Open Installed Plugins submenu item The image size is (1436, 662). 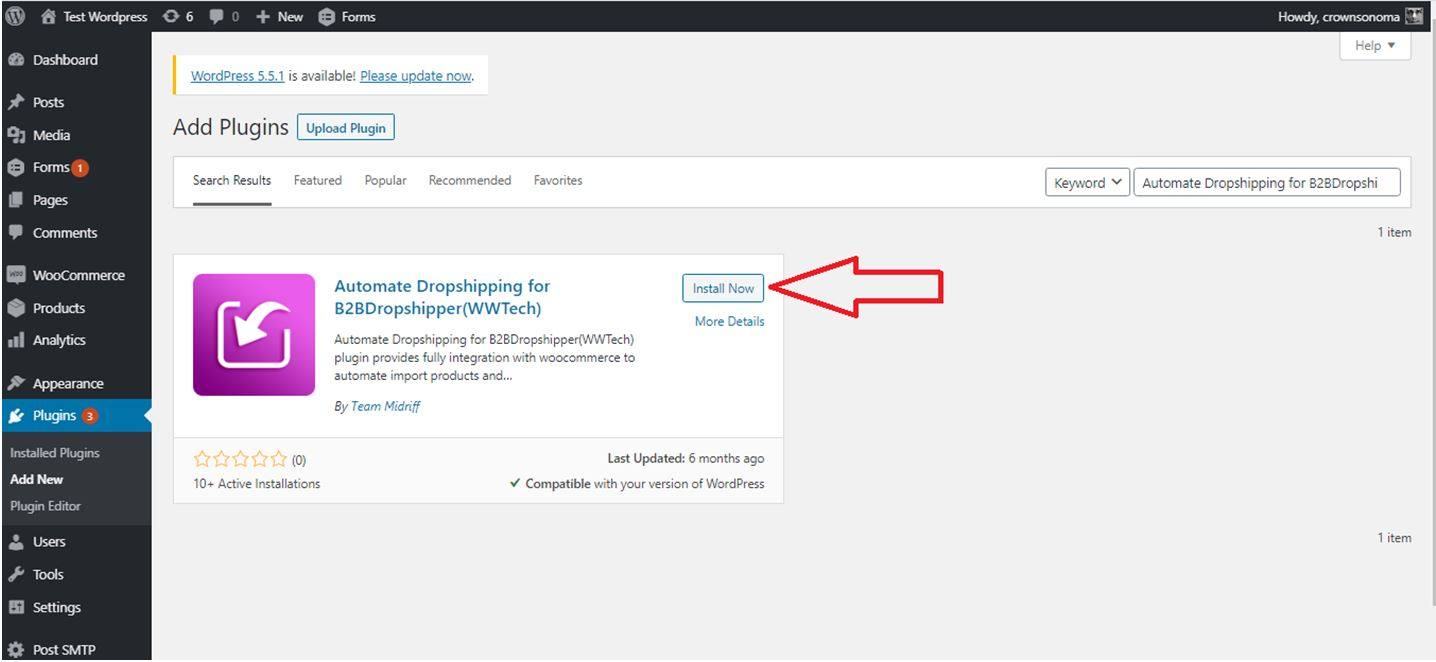[x=55, y=453]
